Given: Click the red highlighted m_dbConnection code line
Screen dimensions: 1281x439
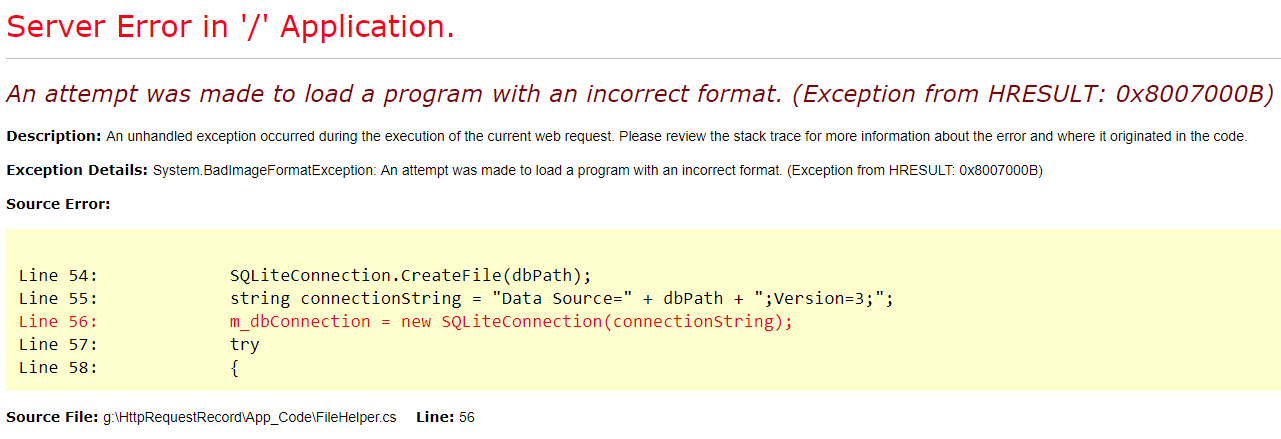Looking at the screenshot, I should pos(511,321).
